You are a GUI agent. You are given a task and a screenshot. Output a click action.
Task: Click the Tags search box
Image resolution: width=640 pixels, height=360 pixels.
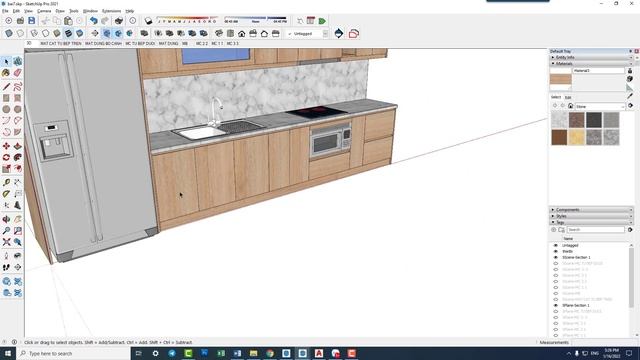[x=596, y=230]
